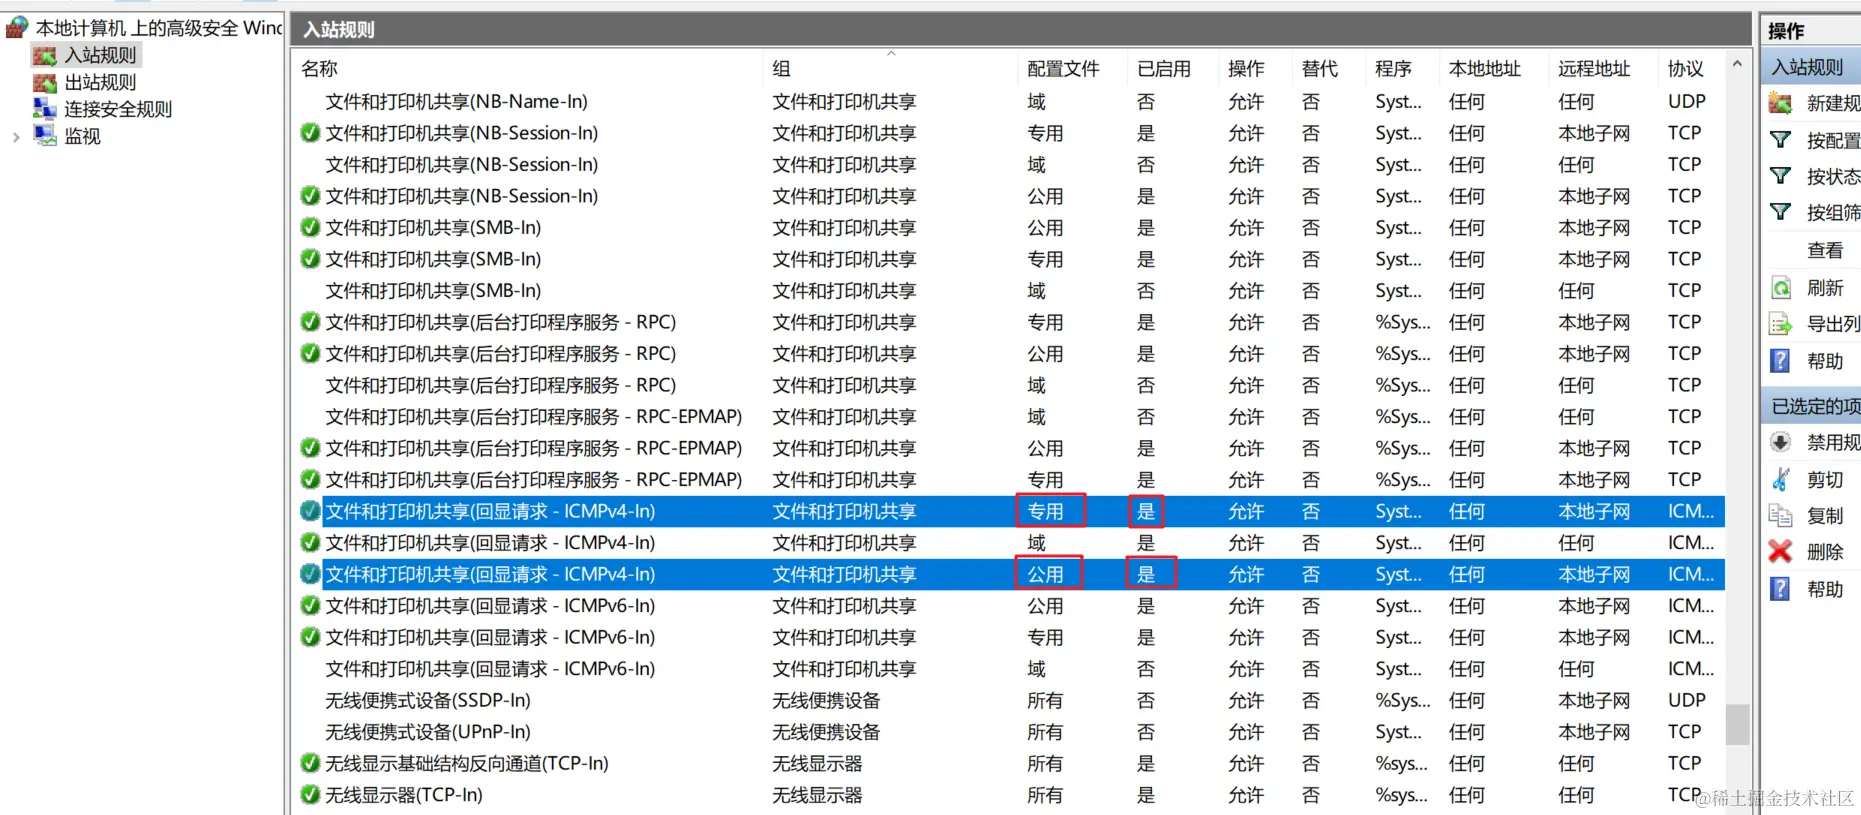The height and width of the screenshot is (815, 1861).
Task: Choose 禁用规则 action
Action: 1833,442
